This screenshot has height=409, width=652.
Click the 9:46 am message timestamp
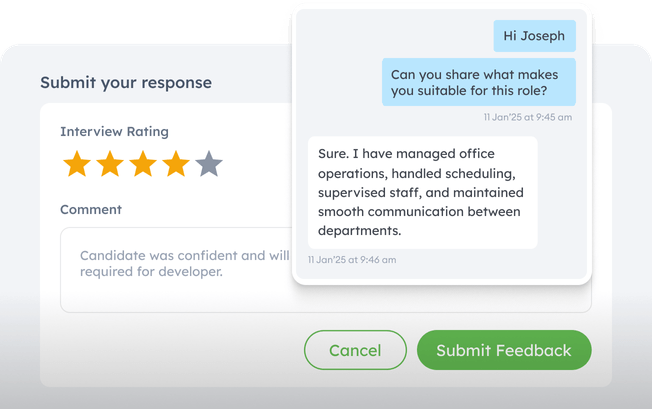(352, 260)
